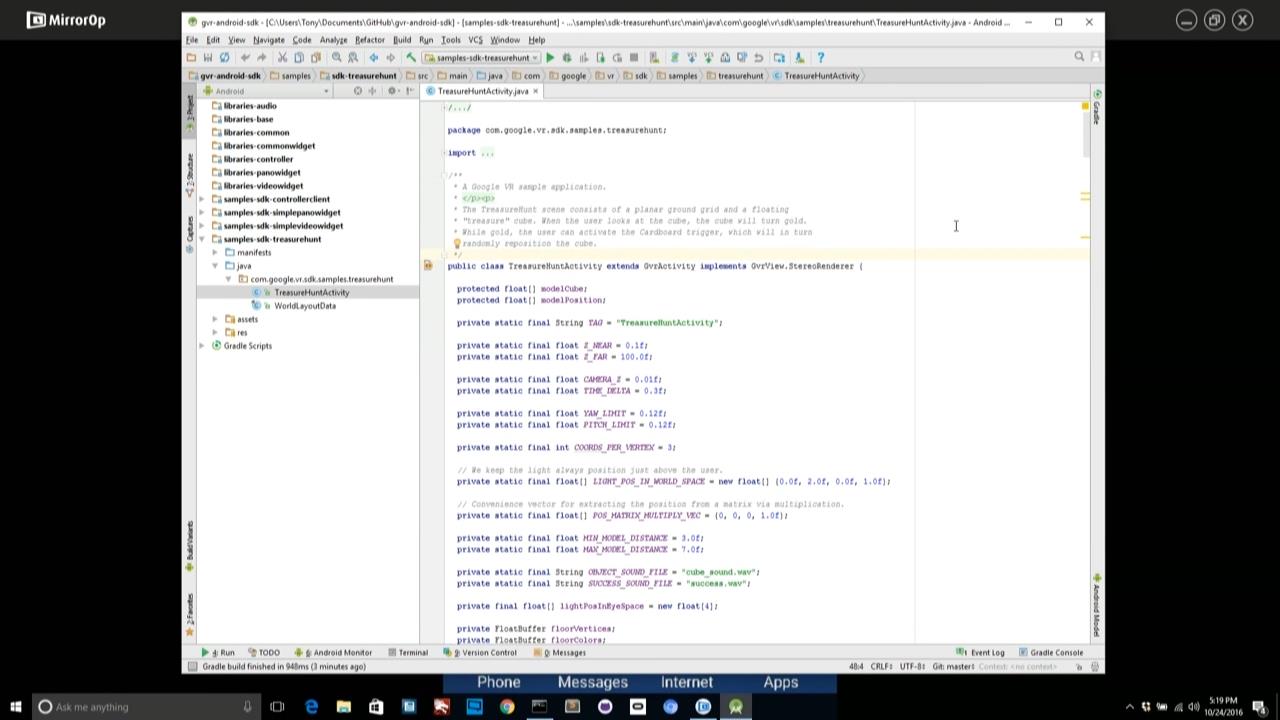Click the Make Project hammer icon
Image resolution: width=1280 pixels, height=720 pixels.
click(x=411, y=57)
